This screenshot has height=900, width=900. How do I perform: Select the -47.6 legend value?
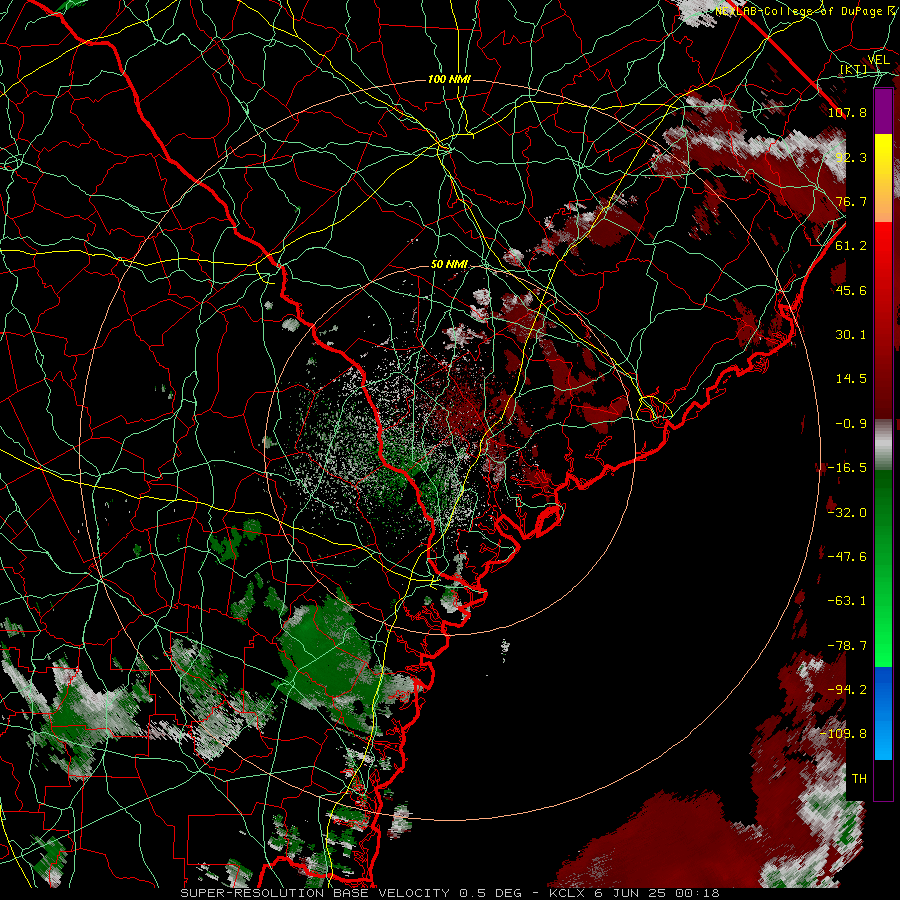pos(847,557)
